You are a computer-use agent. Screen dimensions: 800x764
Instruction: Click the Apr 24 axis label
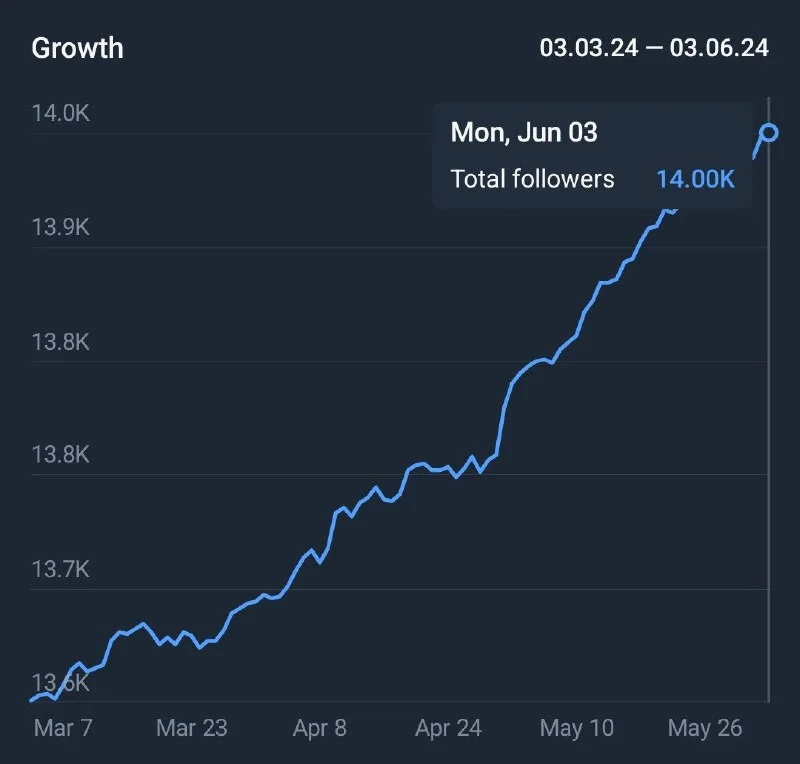pos(448,727)
